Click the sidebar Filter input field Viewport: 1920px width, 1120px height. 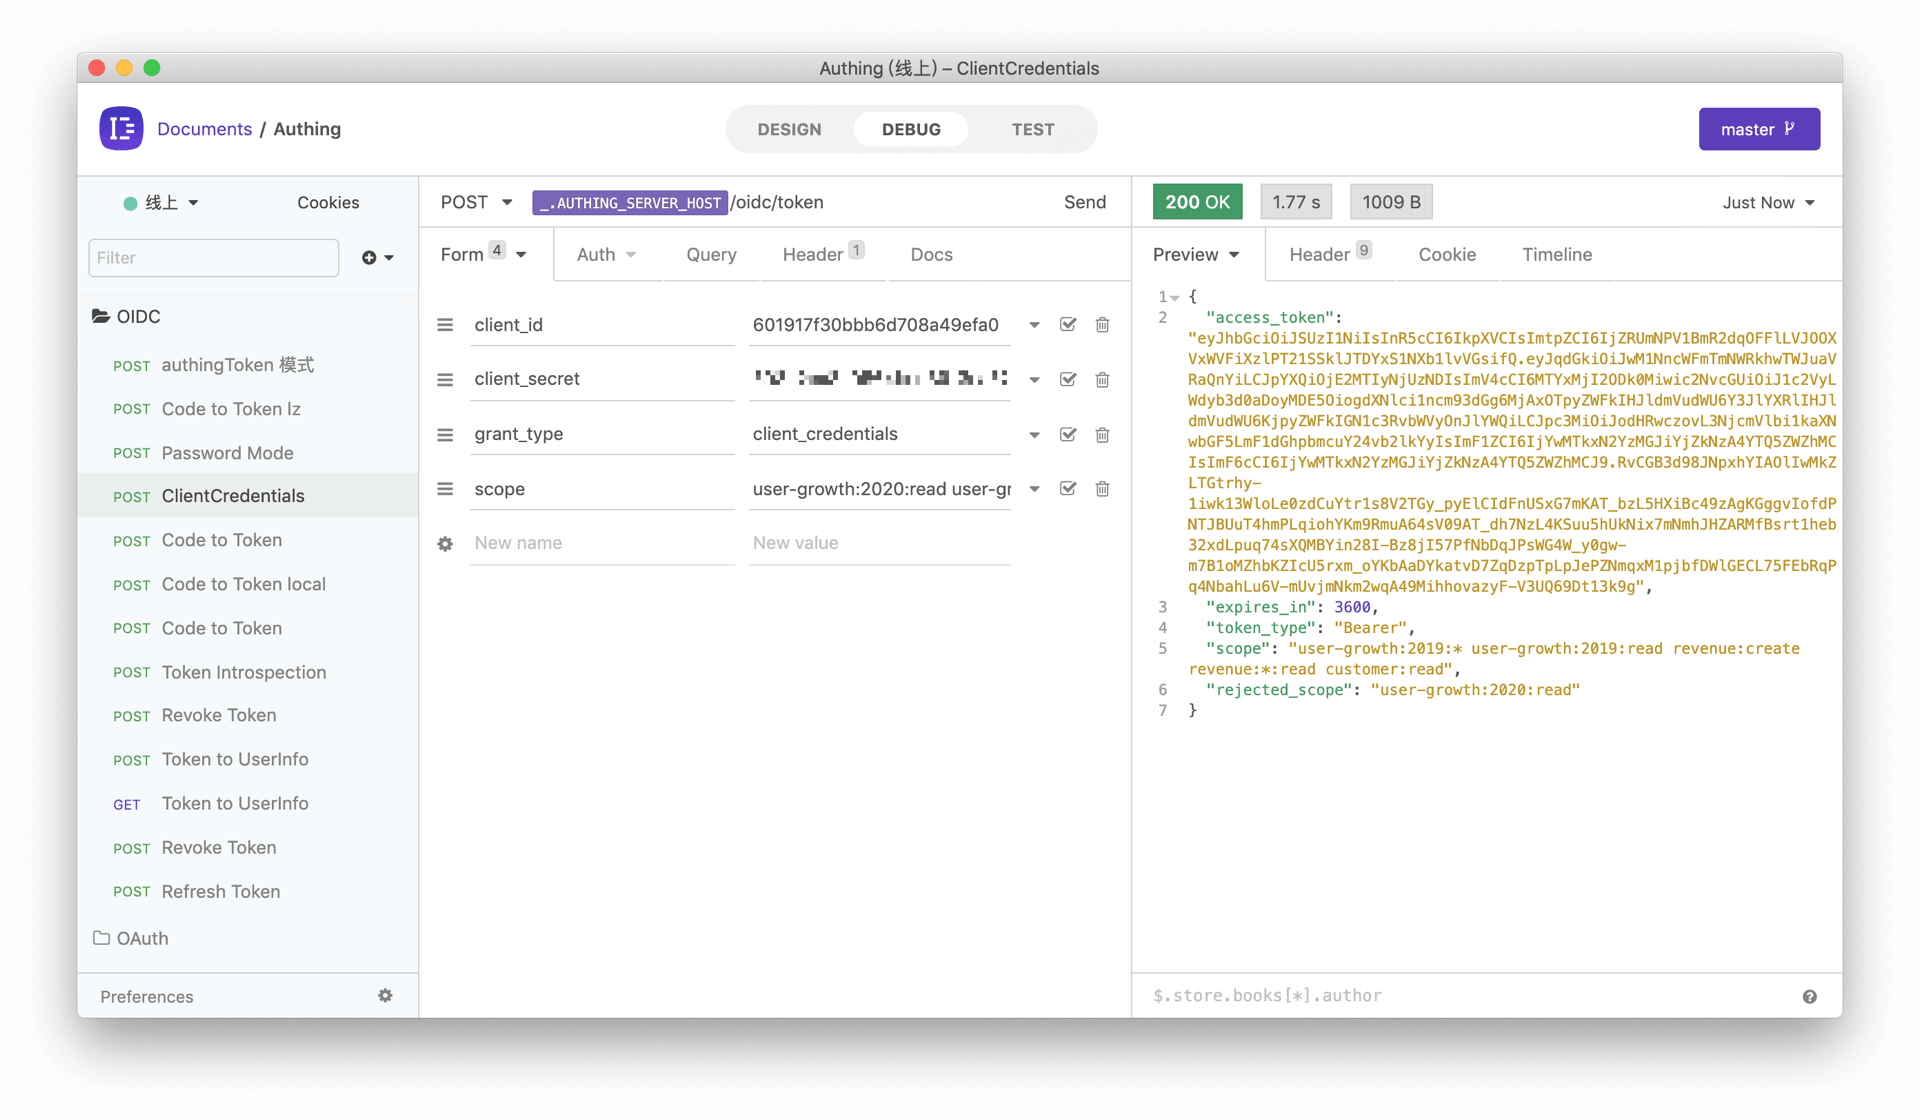(213, 258)
